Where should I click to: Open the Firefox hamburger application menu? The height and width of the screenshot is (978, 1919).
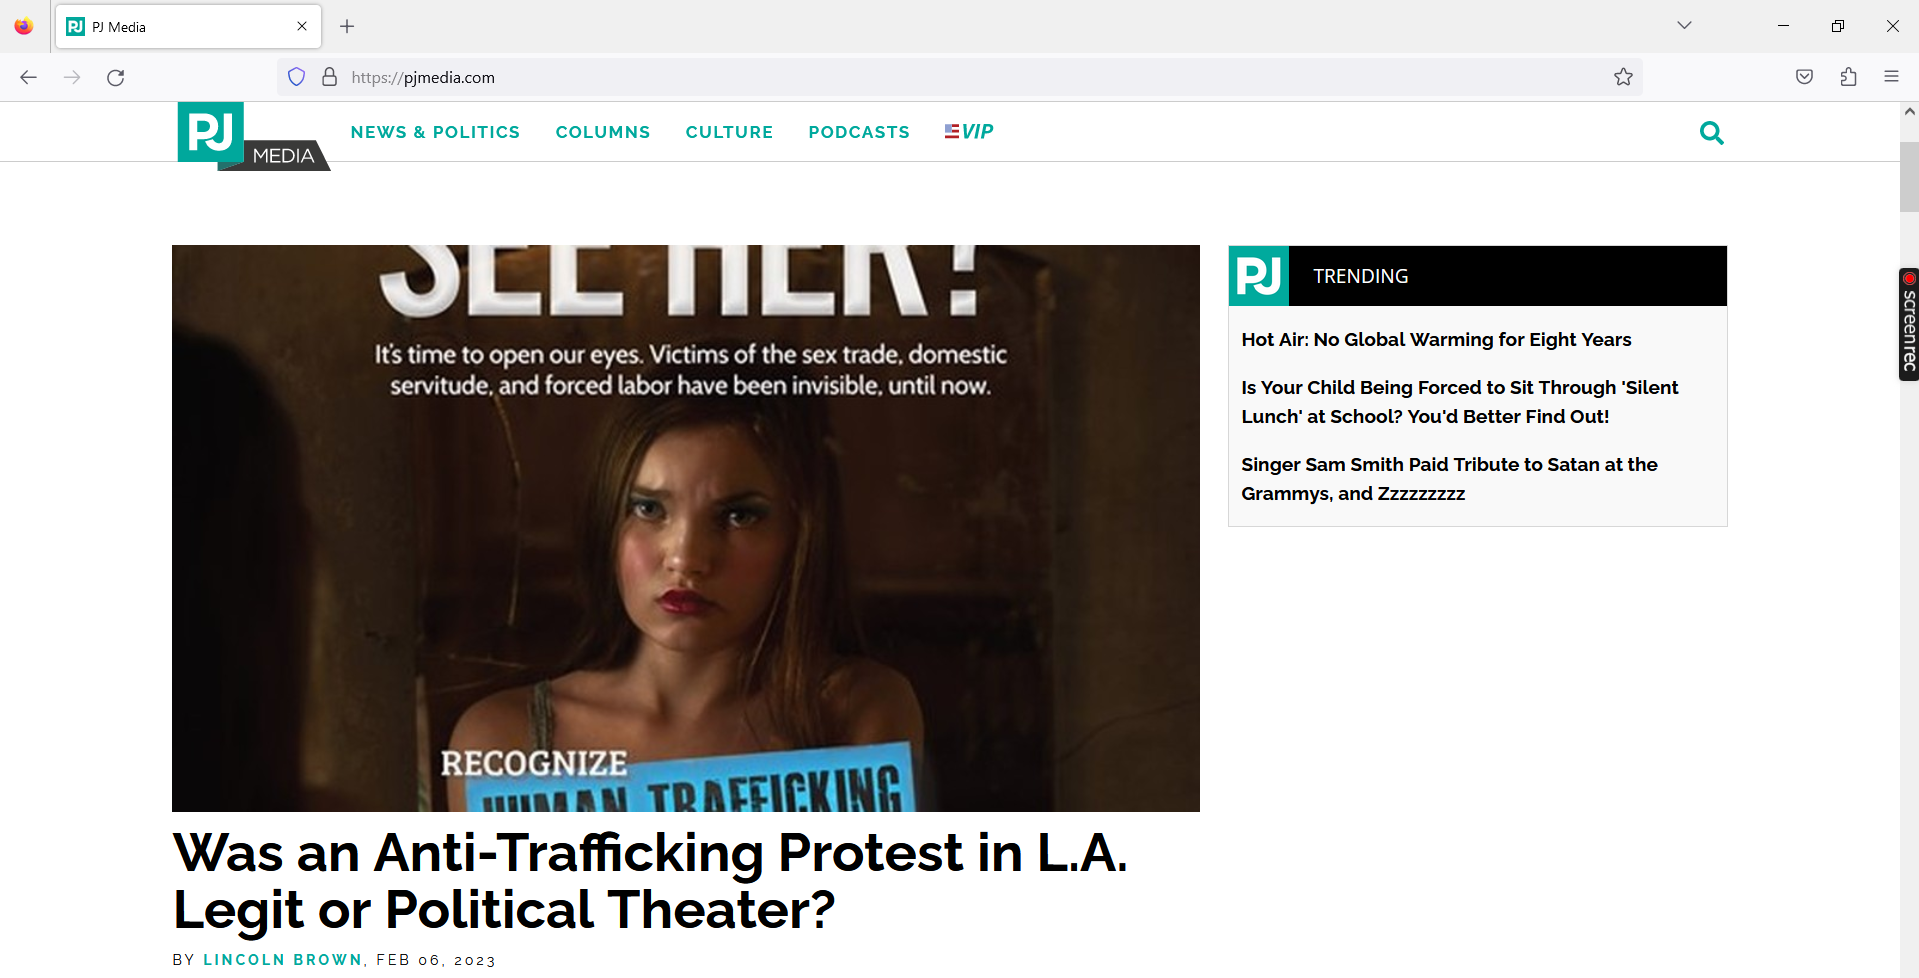1891,77
